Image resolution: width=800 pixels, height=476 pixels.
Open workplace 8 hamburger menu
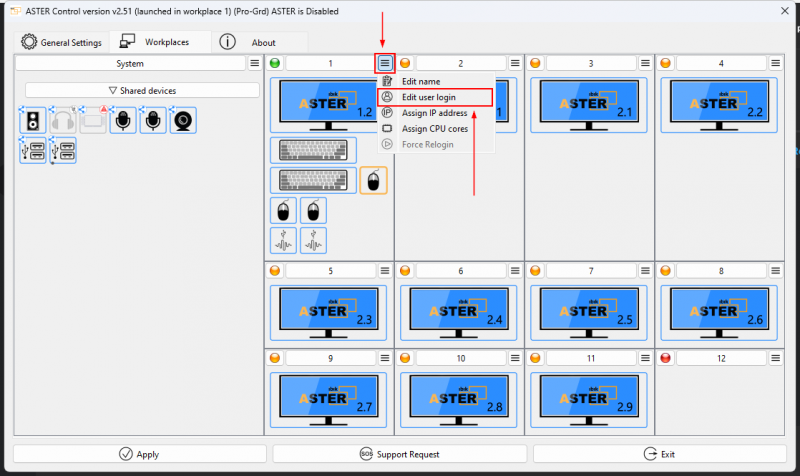click(x=776, y=271)
